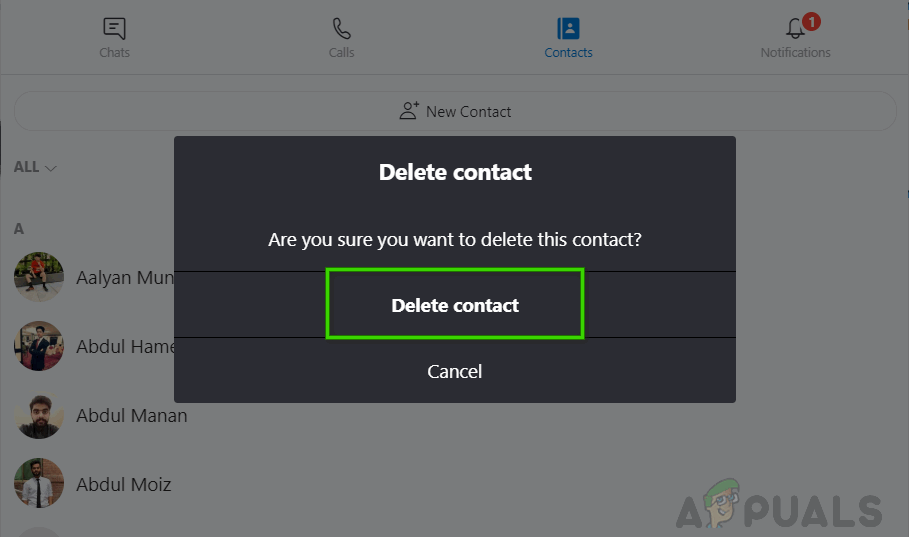Click Aalyan's profile picture

39,277
